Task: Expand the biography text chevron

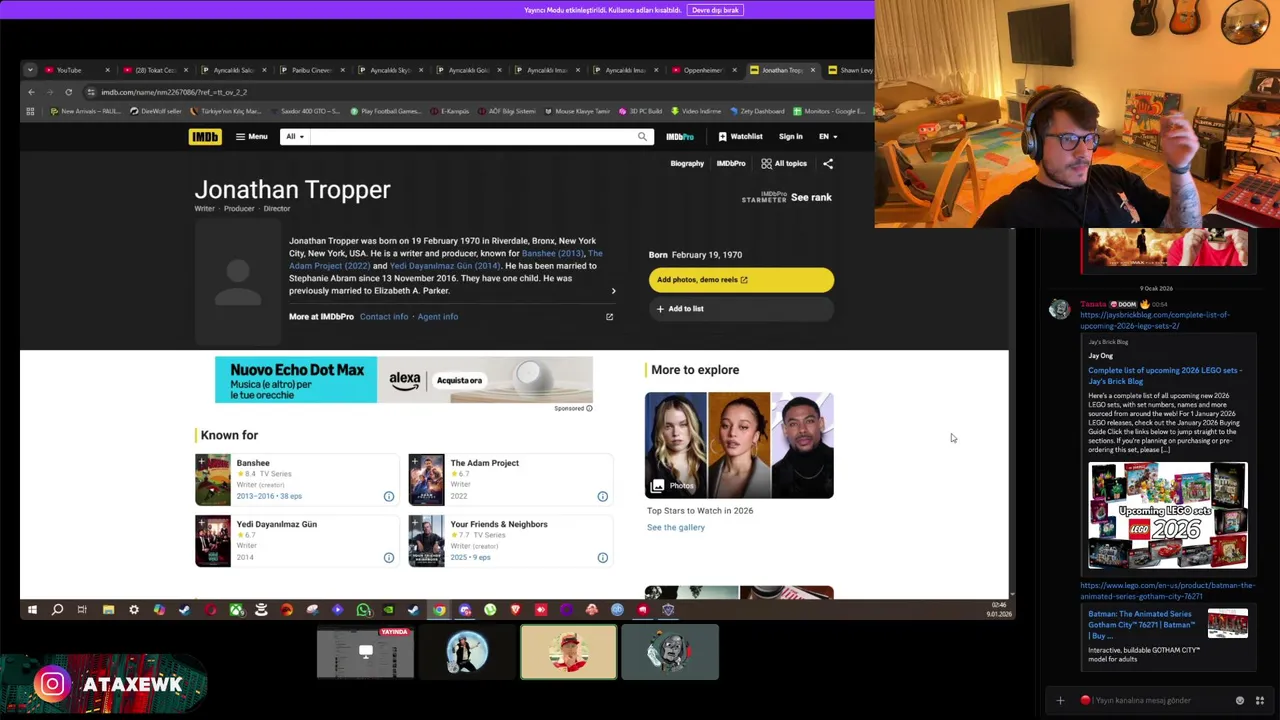Action: [x=613, y=291]
